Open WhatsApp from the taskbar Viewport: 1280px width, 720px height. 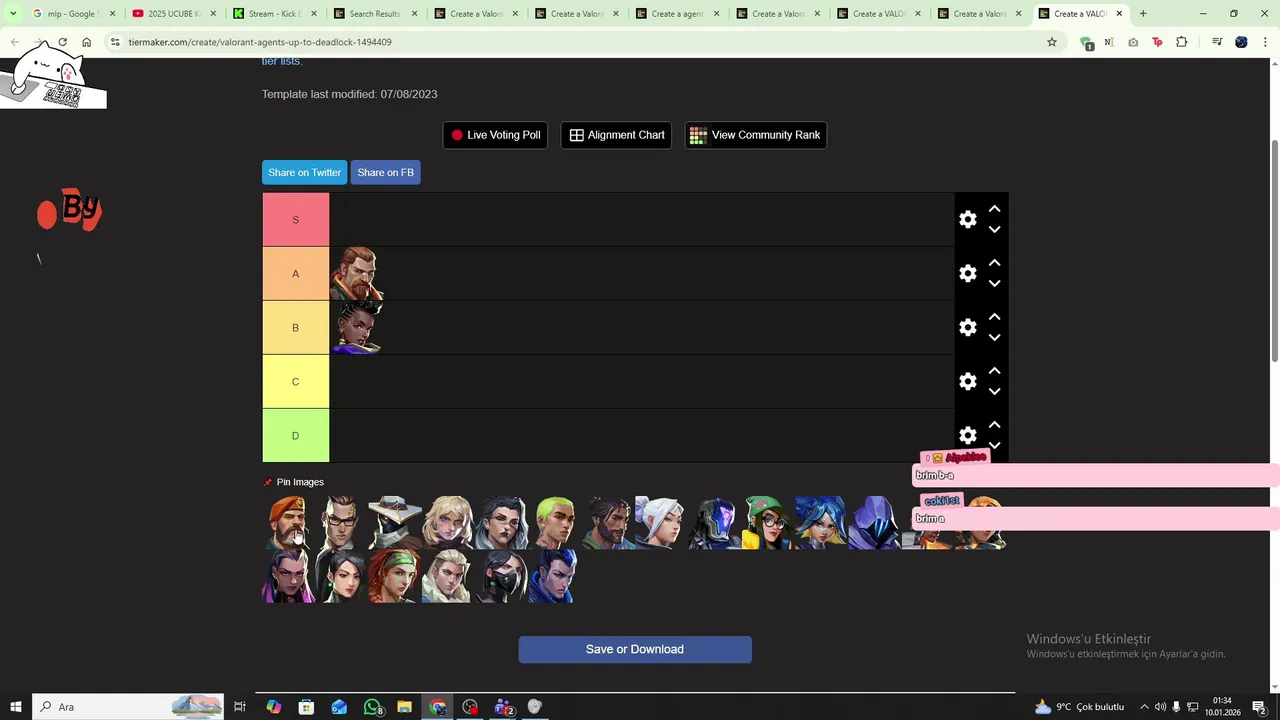click(372, 707)
